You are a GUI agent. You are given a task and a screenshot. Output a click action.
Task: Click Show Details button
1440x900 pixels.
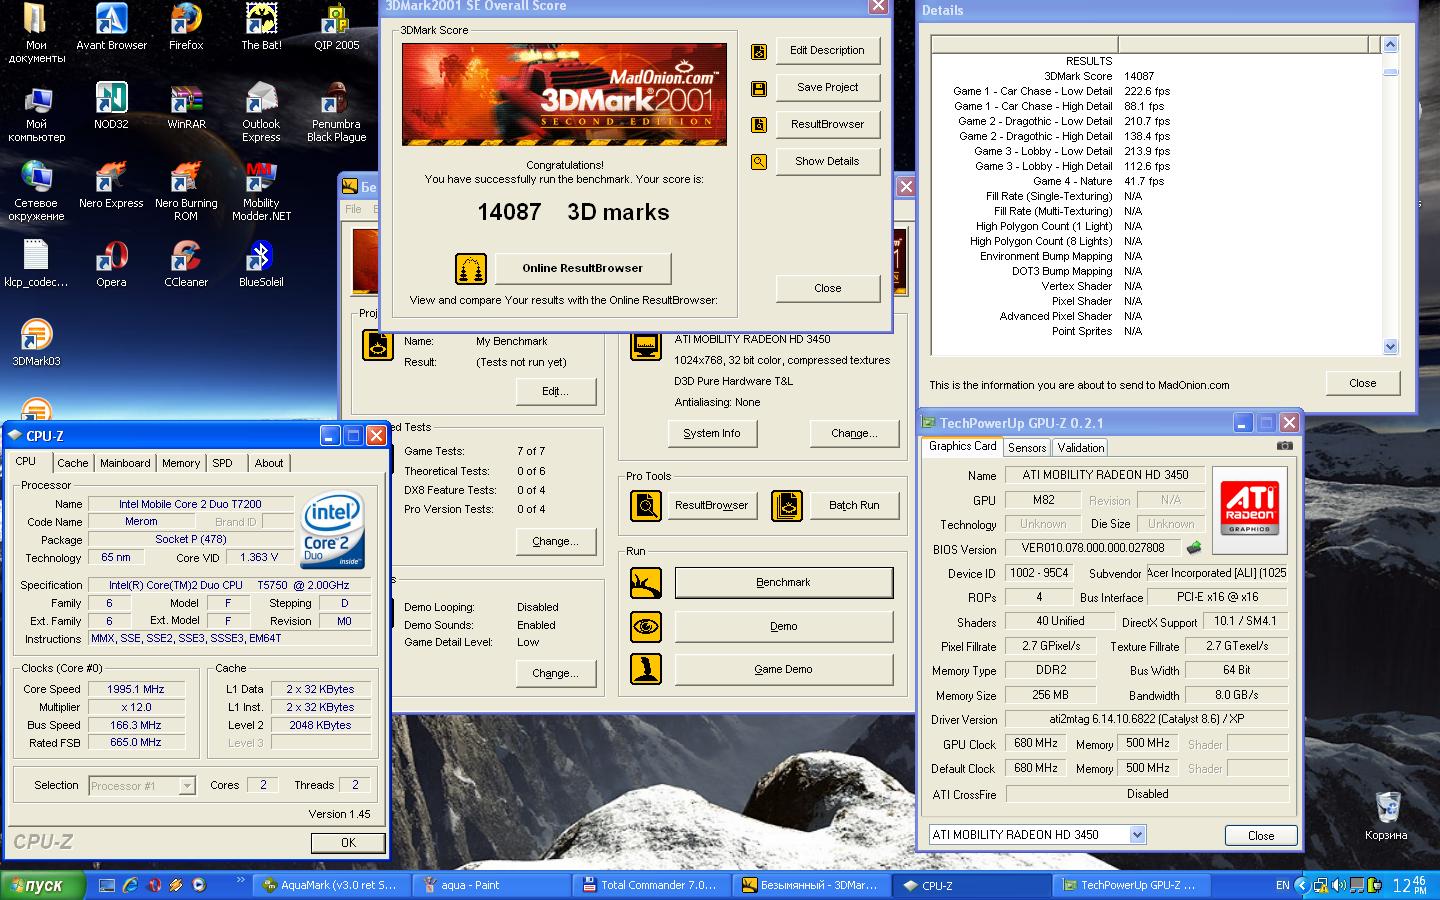click(827, 162)
